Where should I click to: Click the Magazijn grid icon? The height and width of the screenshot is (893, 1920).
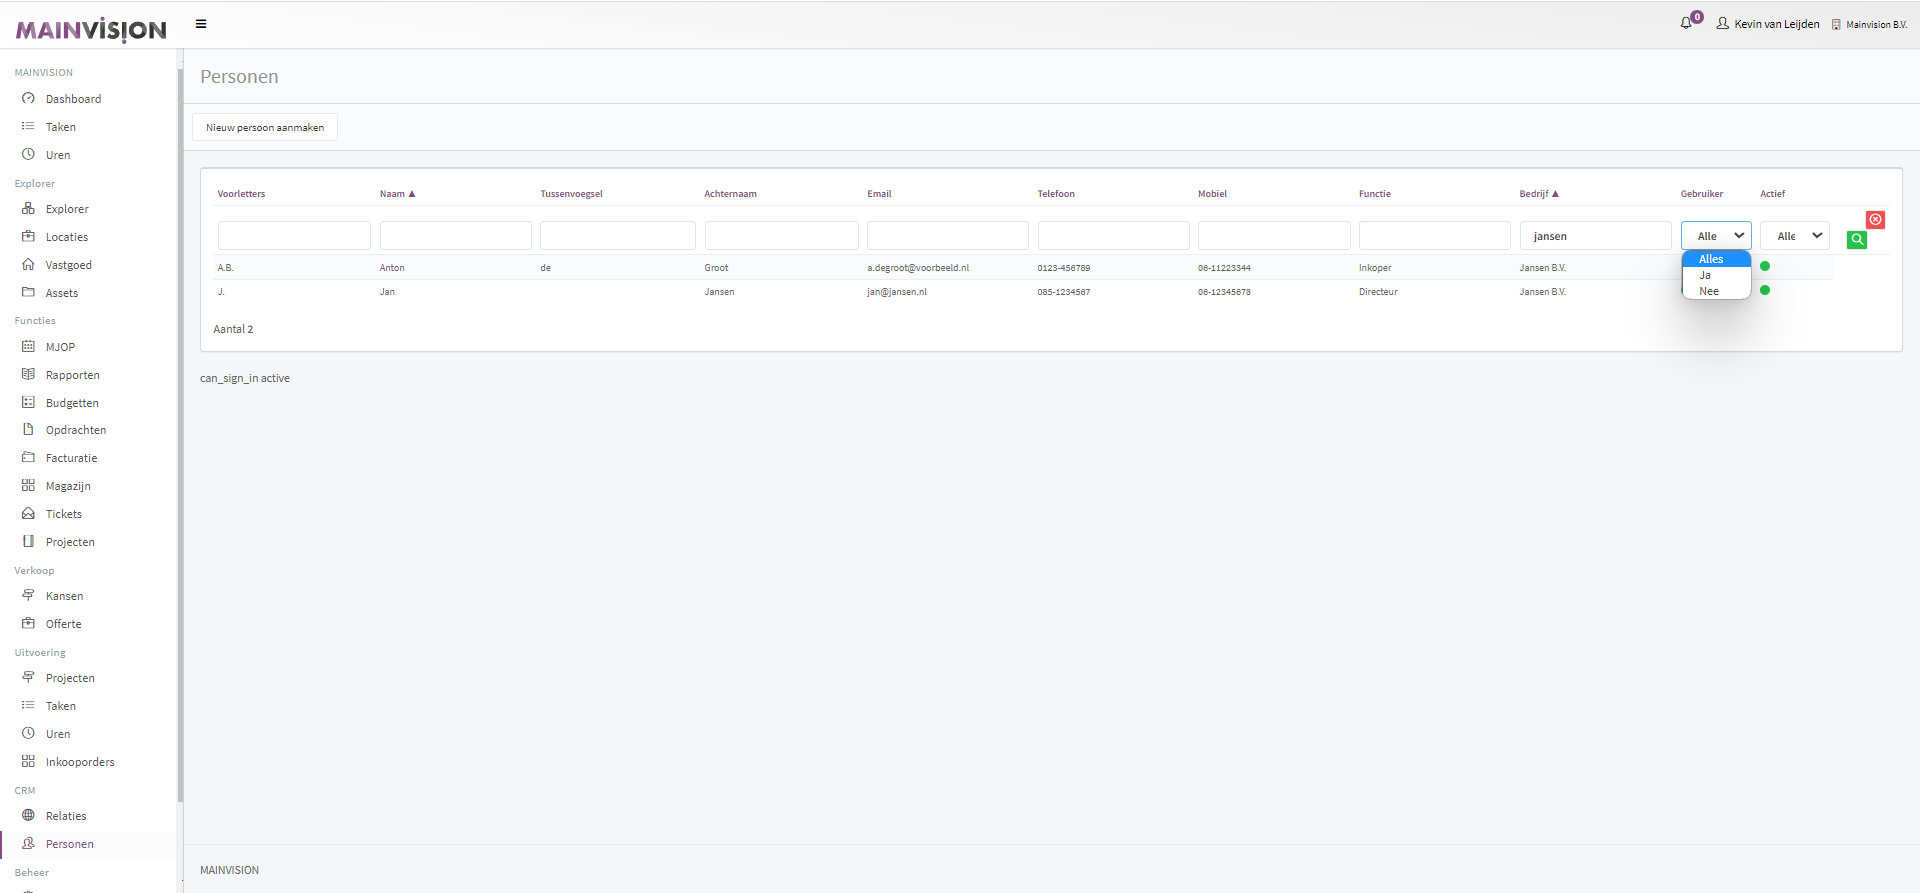click(x=28, y=486)
